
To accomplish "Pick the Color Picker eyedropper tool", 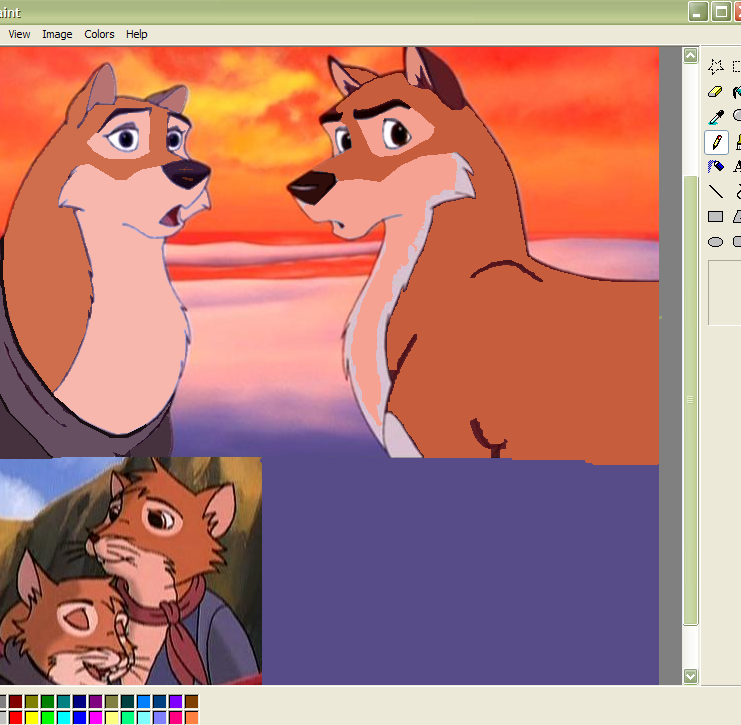I will pyautogui.click(x=716, y=117).
